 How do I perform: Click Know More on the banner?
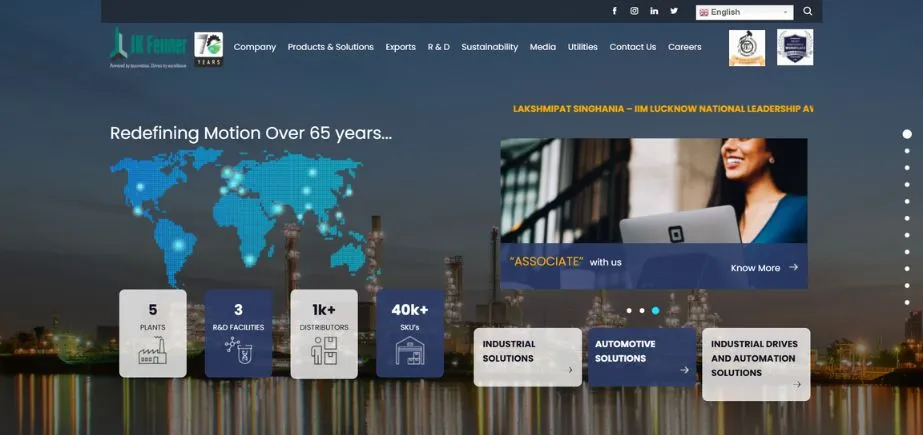click(x=764, y=268)
